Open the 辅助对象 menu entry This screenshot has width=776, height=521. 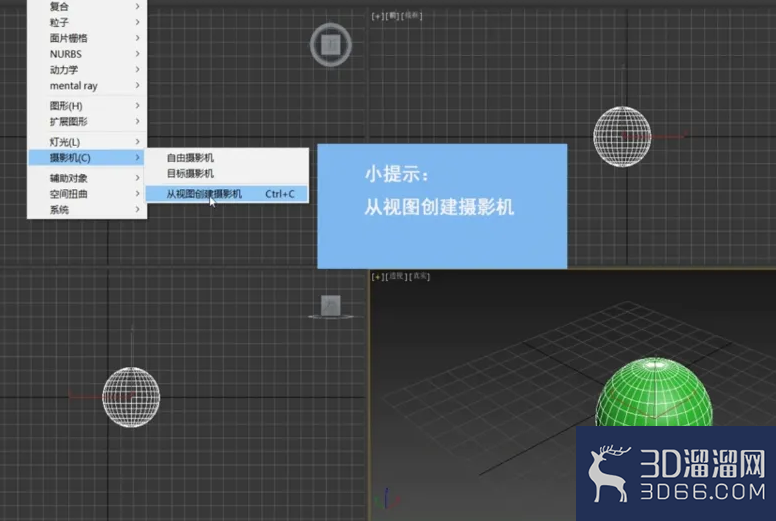87,178
